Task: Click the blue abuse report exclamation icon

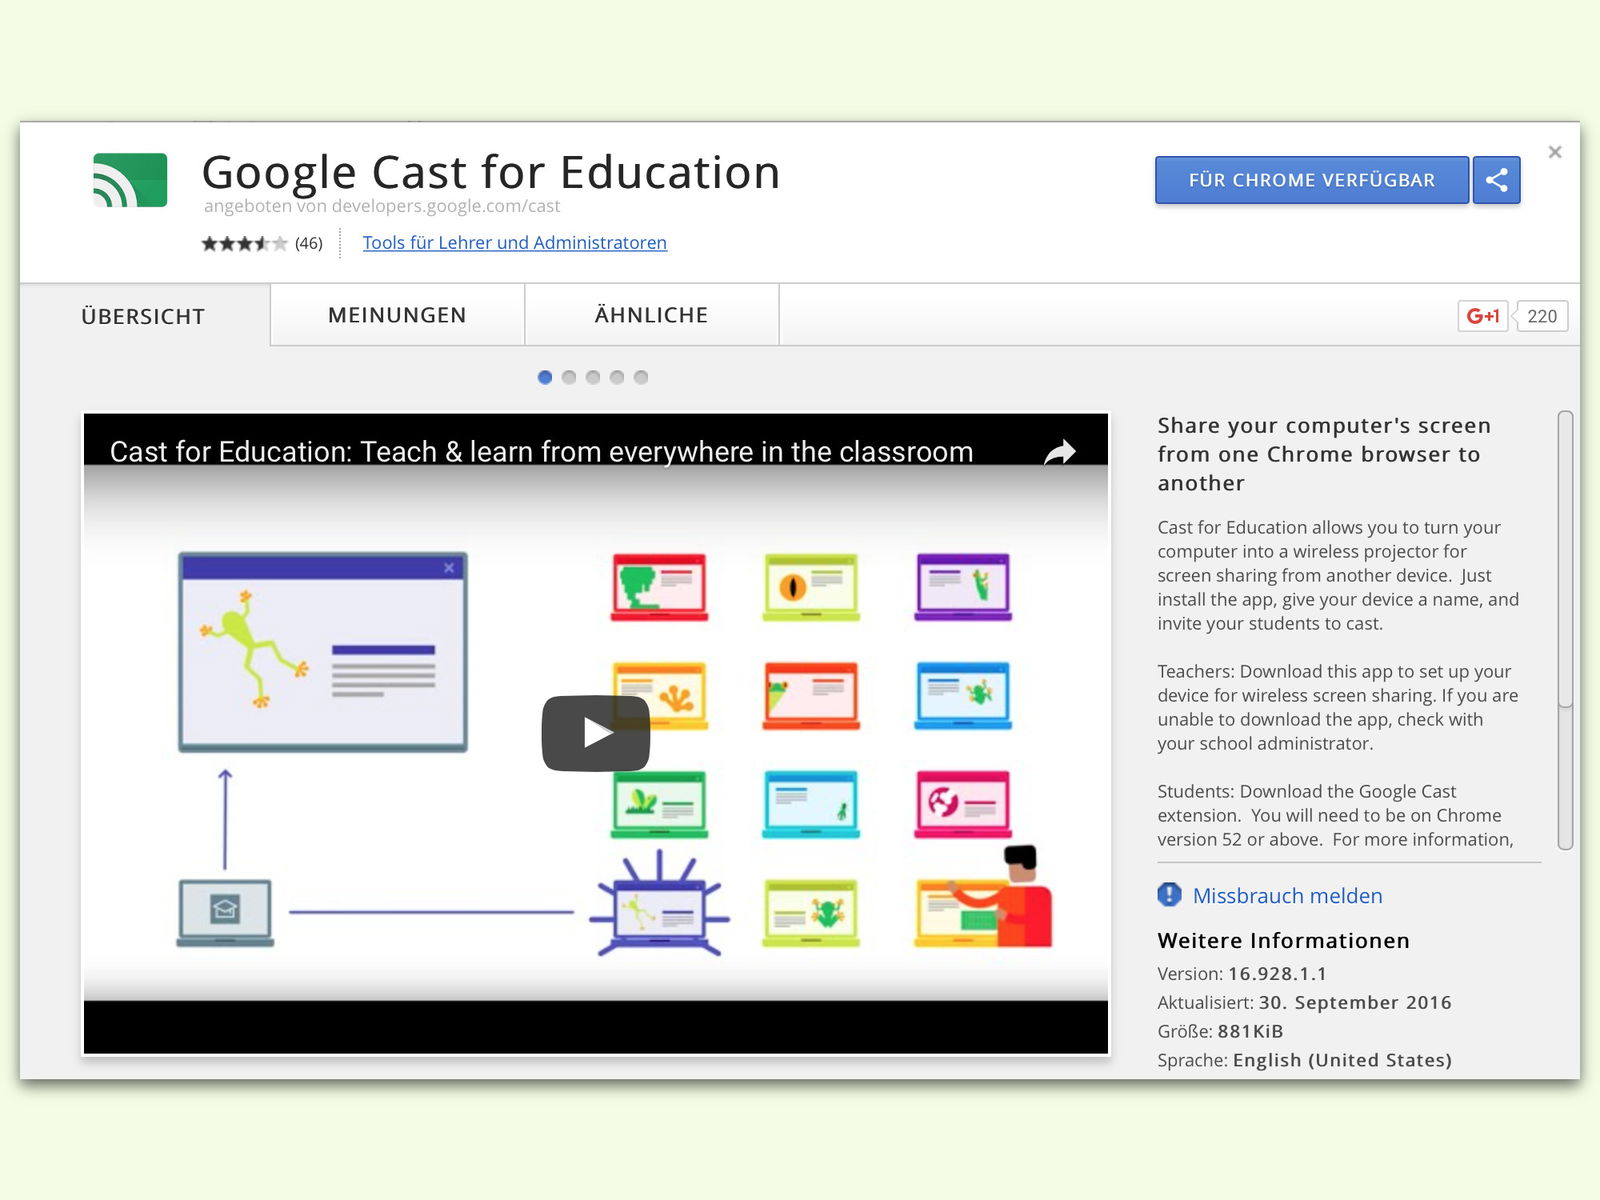Action: pos(1169,895)
